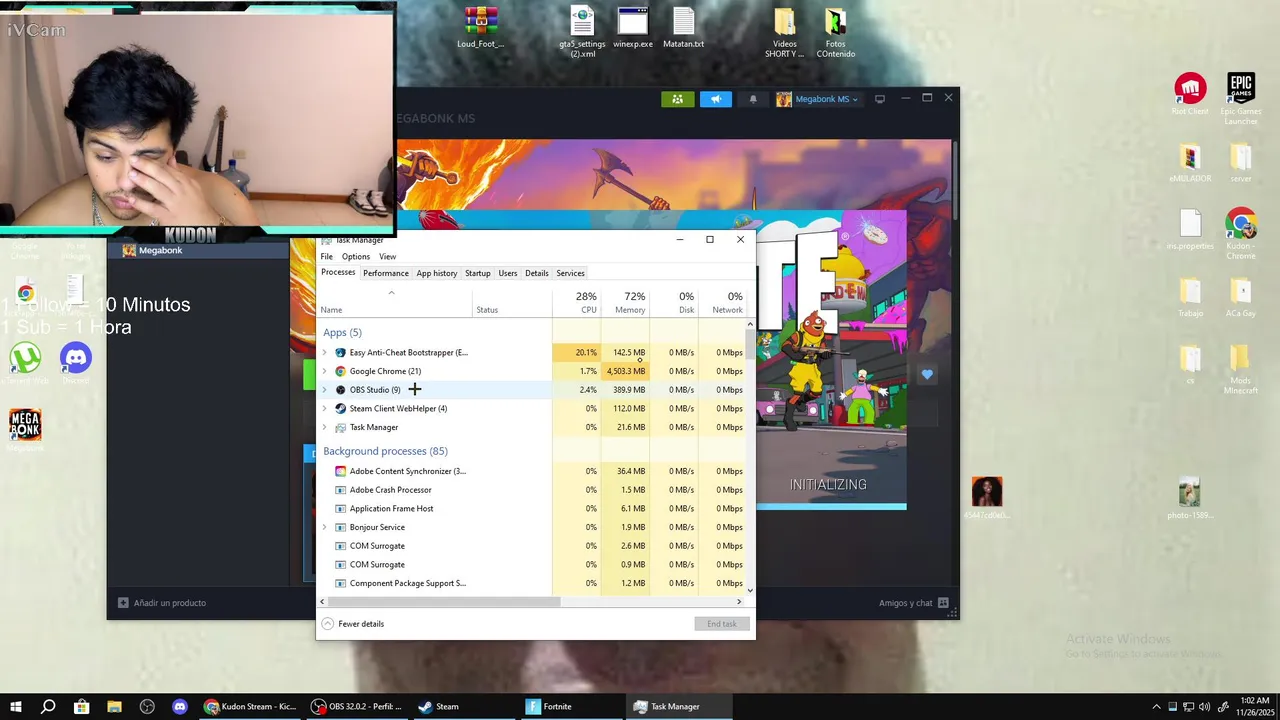Open Steam friends green icon button

coord(677,99)
